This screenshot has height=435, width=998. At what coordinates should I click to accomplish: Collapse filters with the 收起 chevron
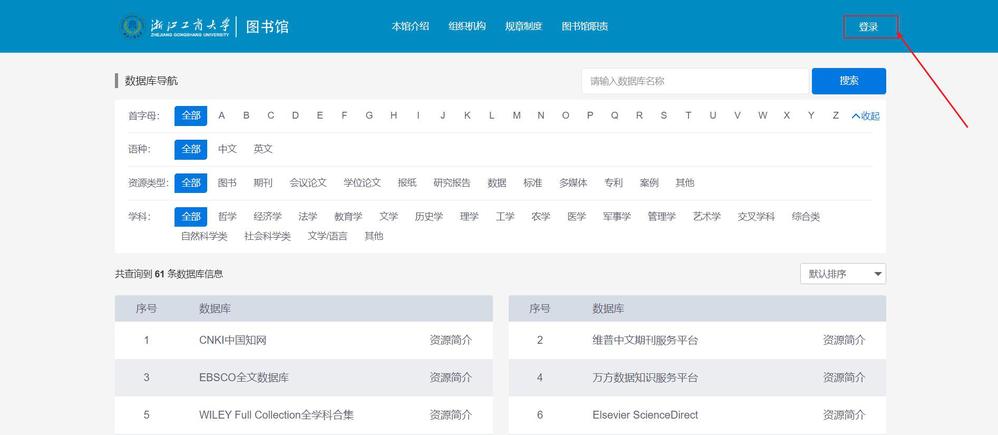tap(865, 116)
